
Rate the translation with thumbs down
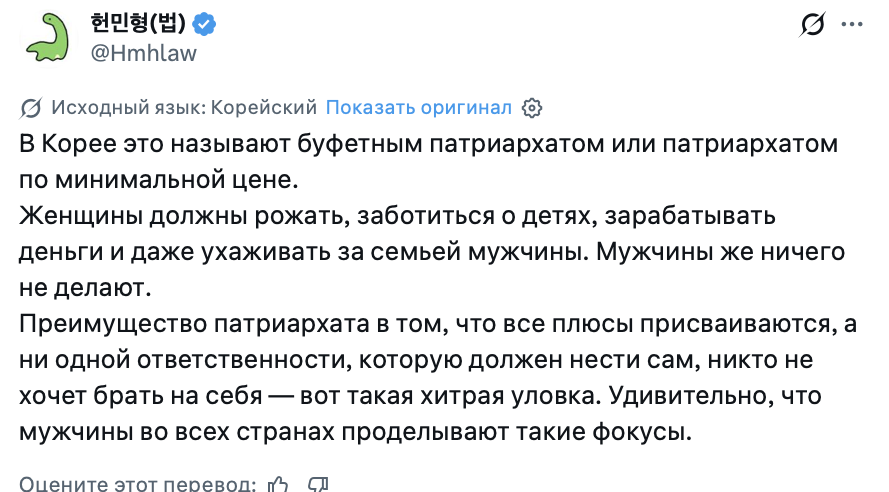pos(318,484)
